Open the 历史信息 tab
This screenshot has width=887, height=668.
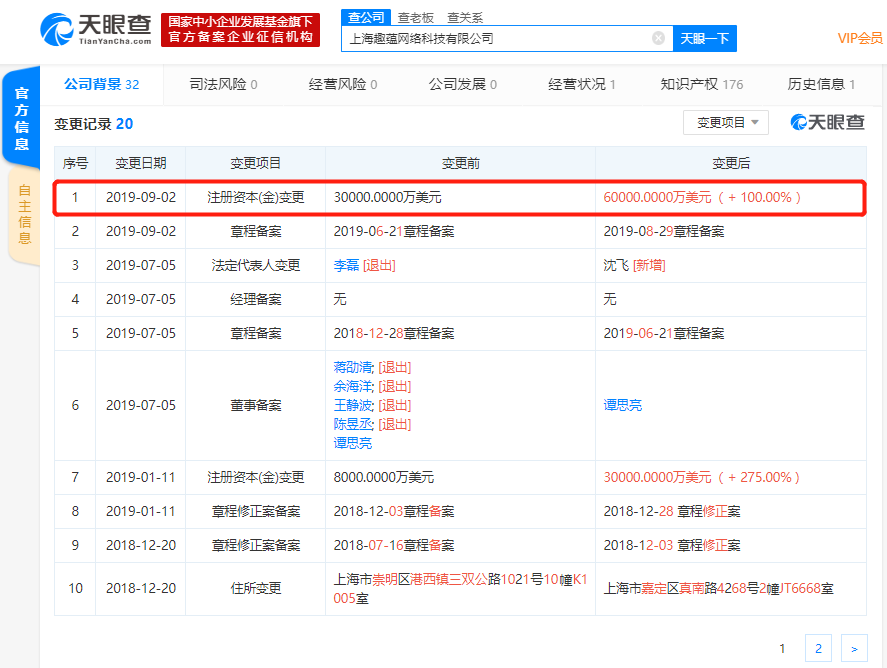click(821, 85)
